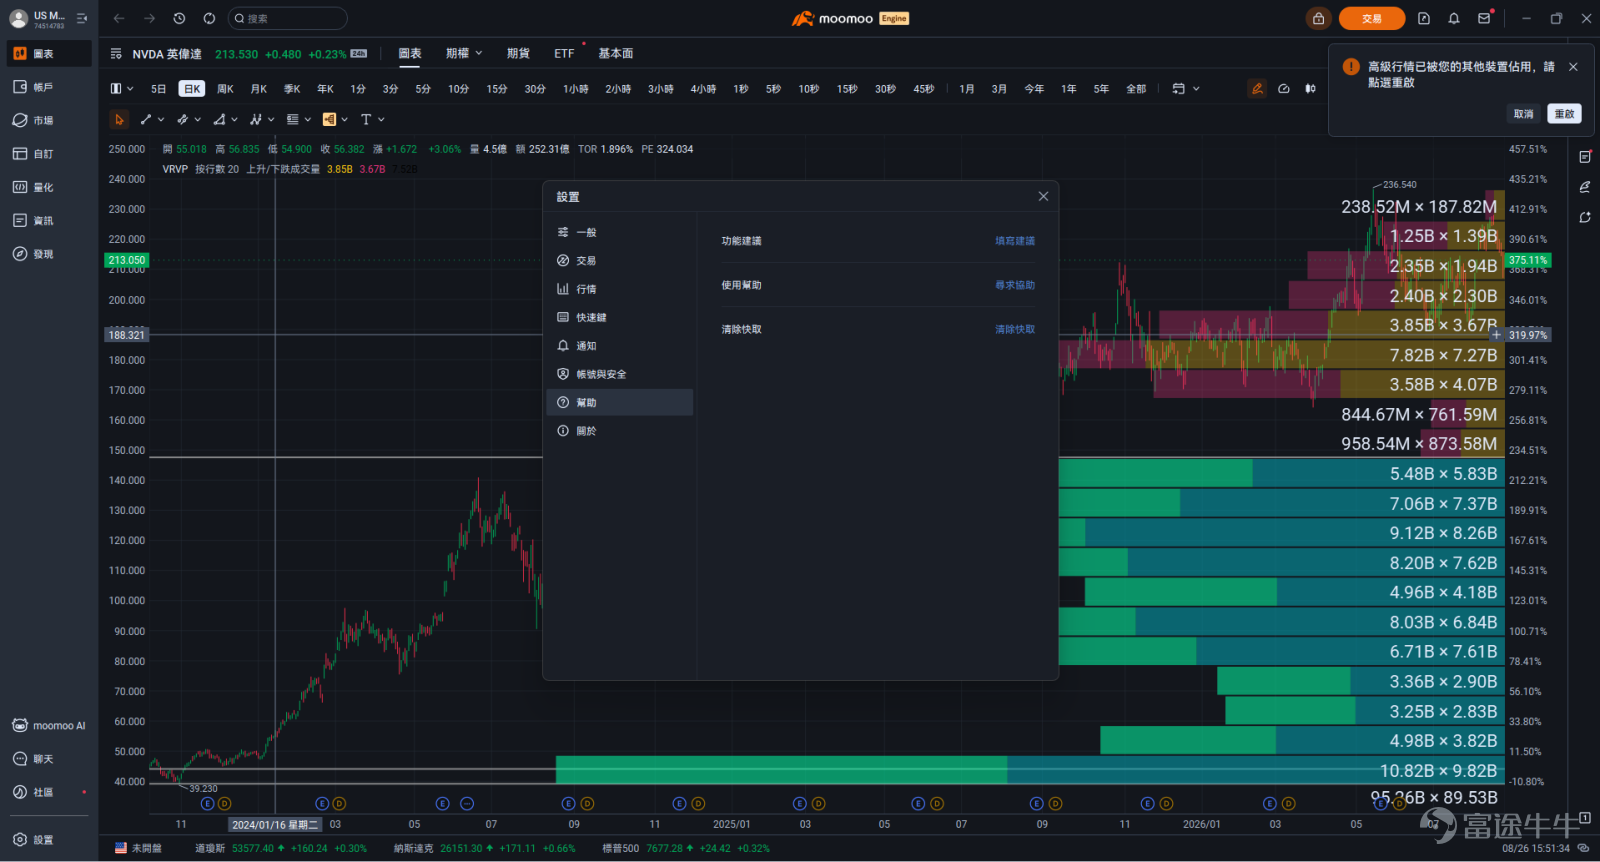The image size is (1600, 862).
Task: Select 帳號與安全 in settings menu
Action: pos(619,374)
